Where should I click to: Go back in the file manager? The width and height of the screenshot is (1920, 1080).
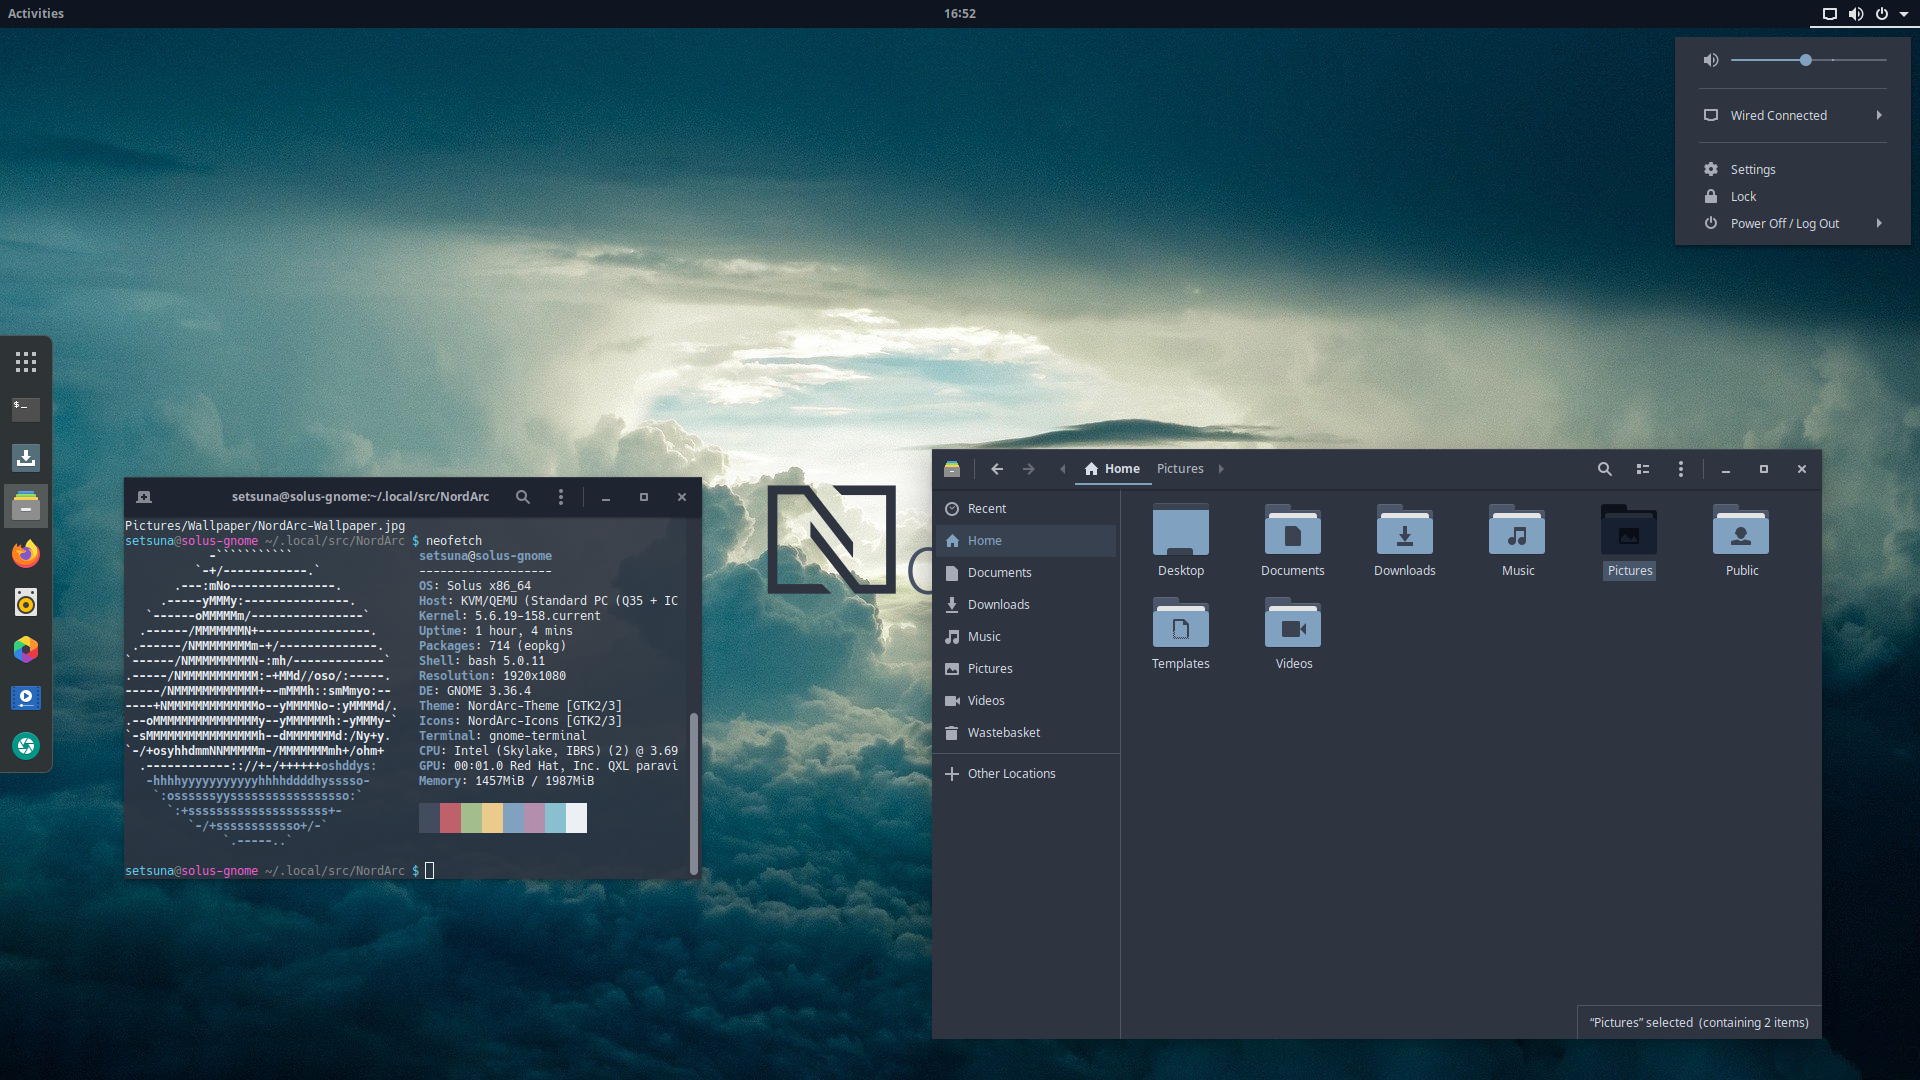pos(997,469)
